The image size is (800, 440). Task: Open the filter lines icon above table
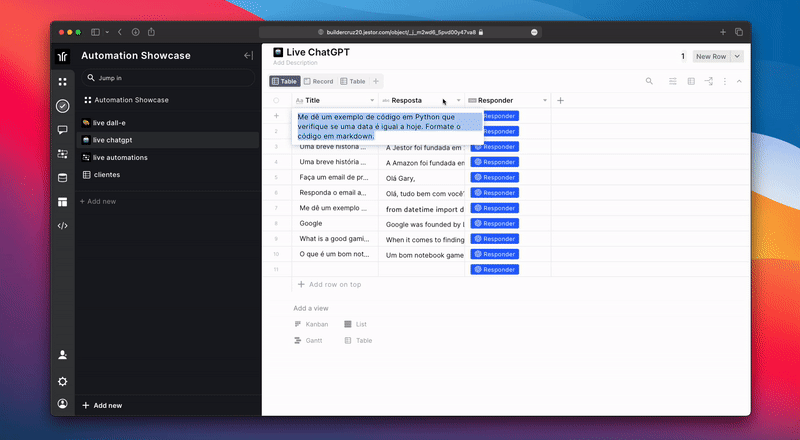(x=673, y=81)
